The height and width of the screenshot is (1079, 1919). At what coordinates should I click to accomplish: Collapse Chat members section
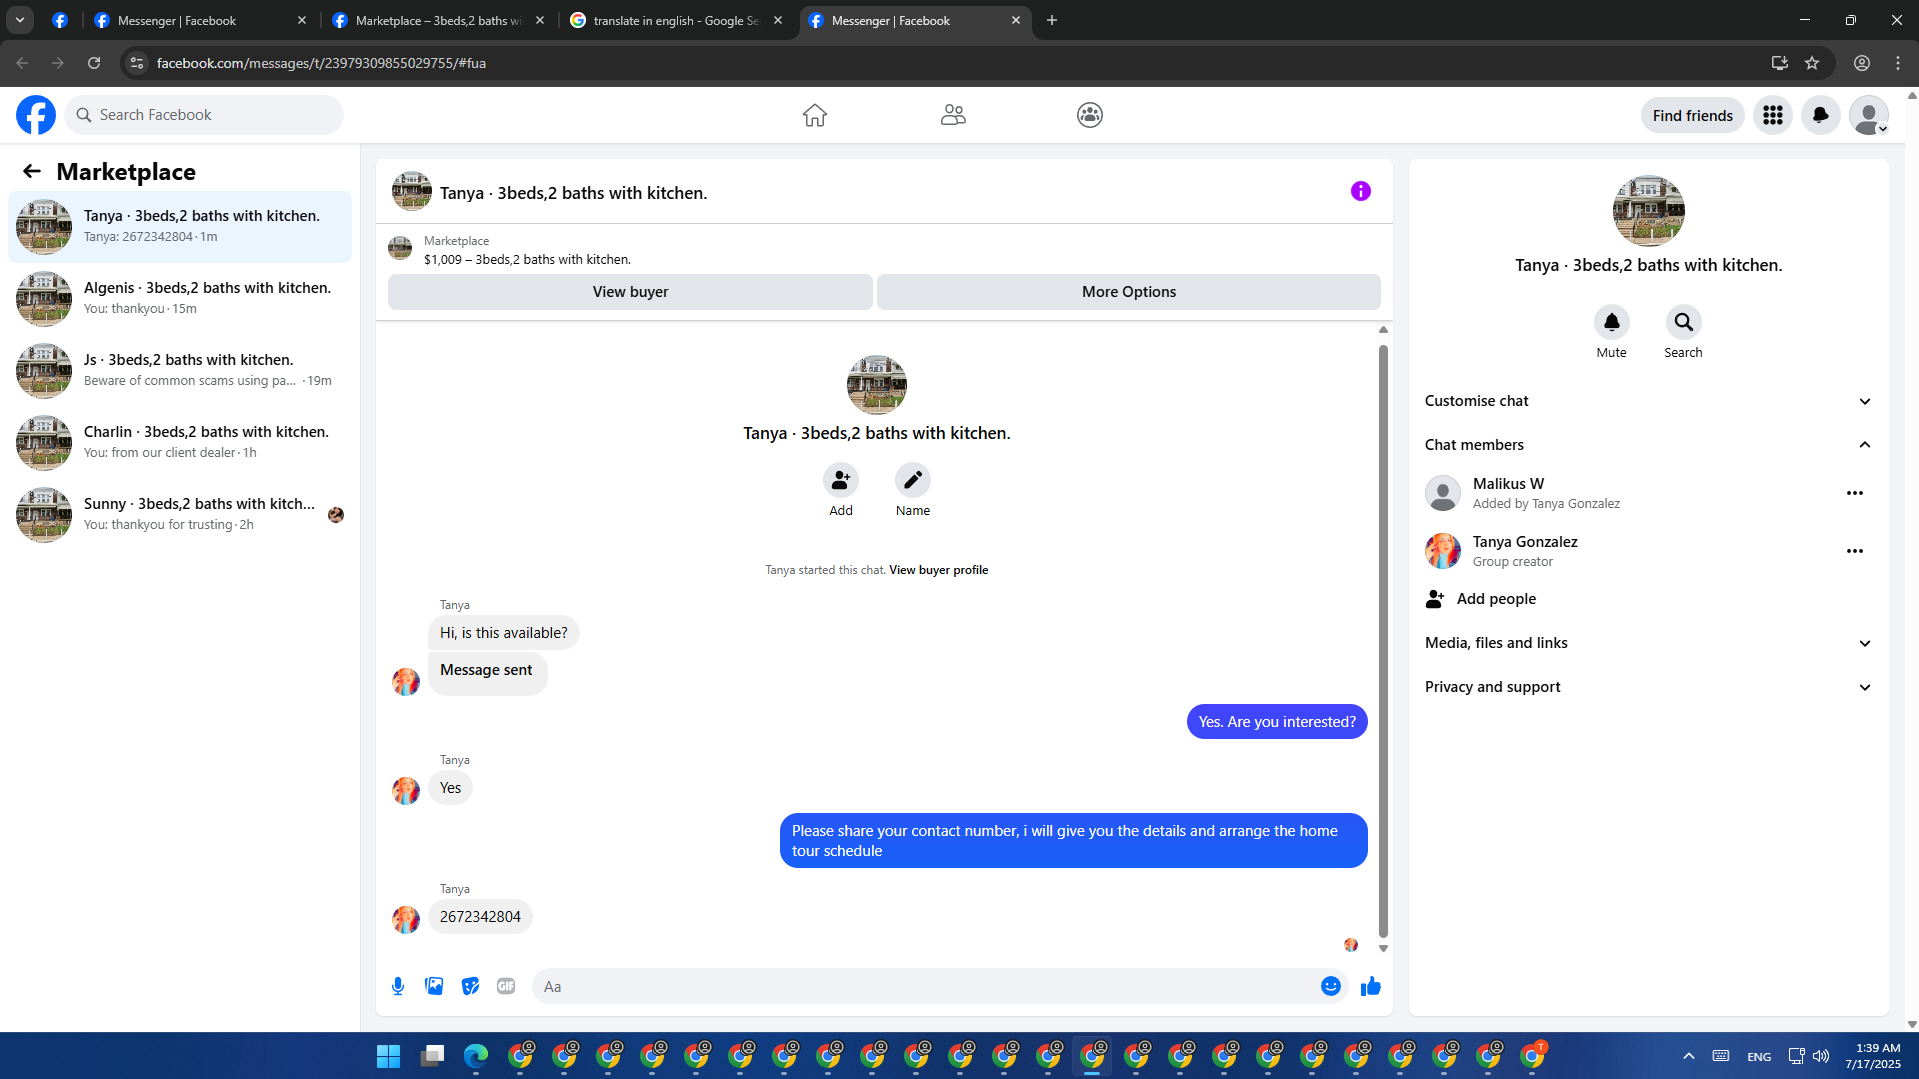point(1649,445)
